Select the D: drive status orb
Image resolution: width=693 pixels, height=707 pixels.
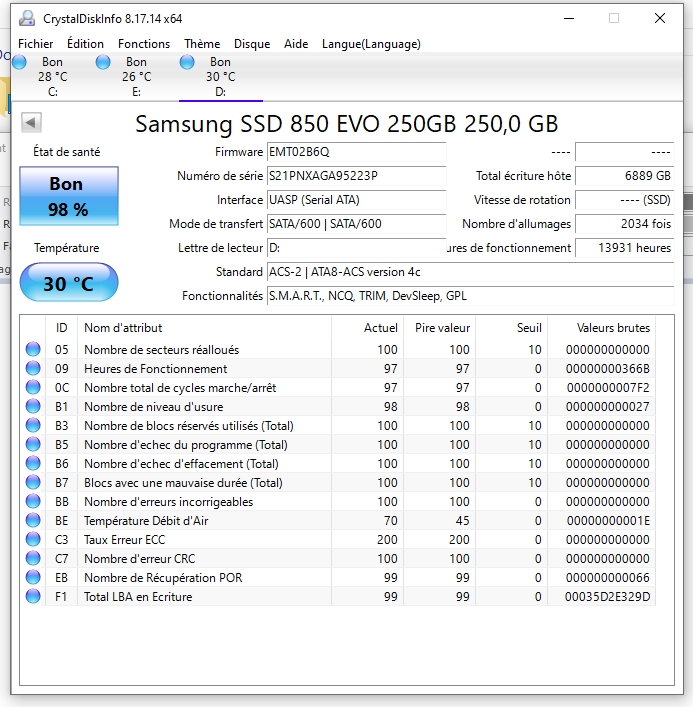pos(187,62)
